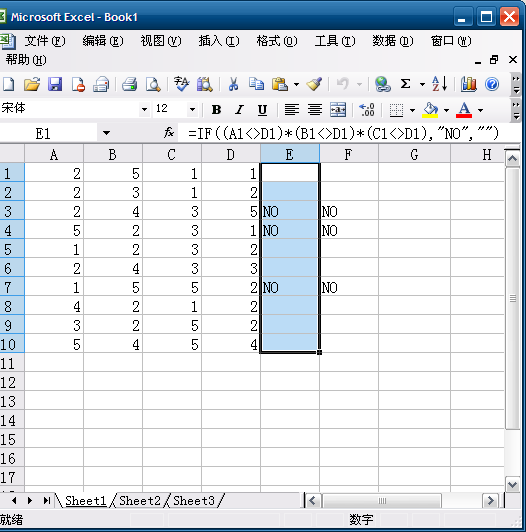Expand the font name dropdown 宋体
This screenshot has height=532, width=526.
(144, 110)
